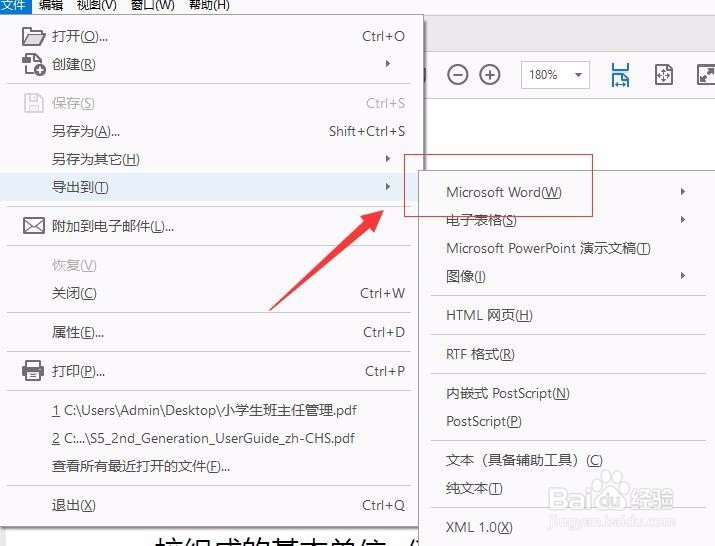Click the printer icon
The width and height of the screenshot is (715, 546).
pos(33,370)
